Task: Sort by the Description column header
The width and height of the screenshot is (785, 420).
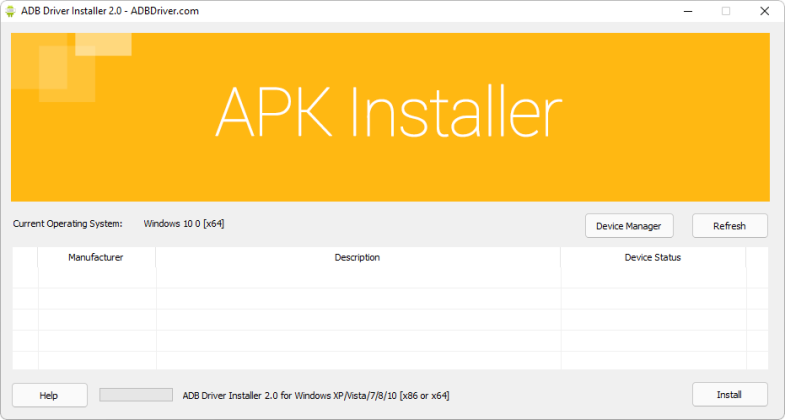Action: (357, 257)
